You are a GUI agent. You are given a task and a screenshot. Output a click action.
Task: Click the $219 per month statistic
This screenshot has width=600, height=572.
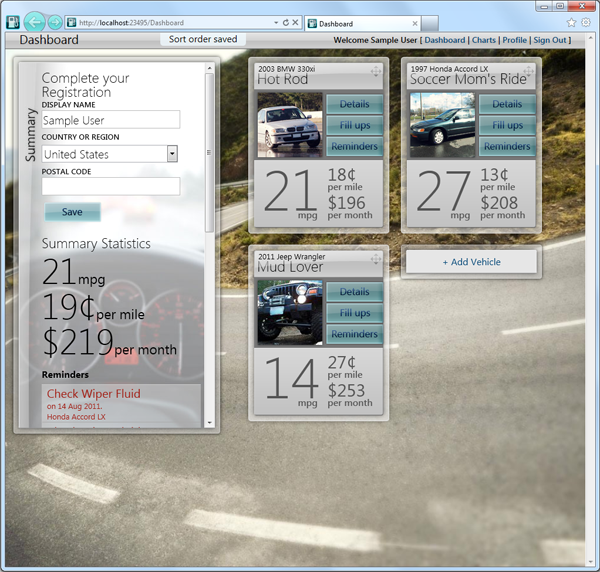click(x=109, y=342)
